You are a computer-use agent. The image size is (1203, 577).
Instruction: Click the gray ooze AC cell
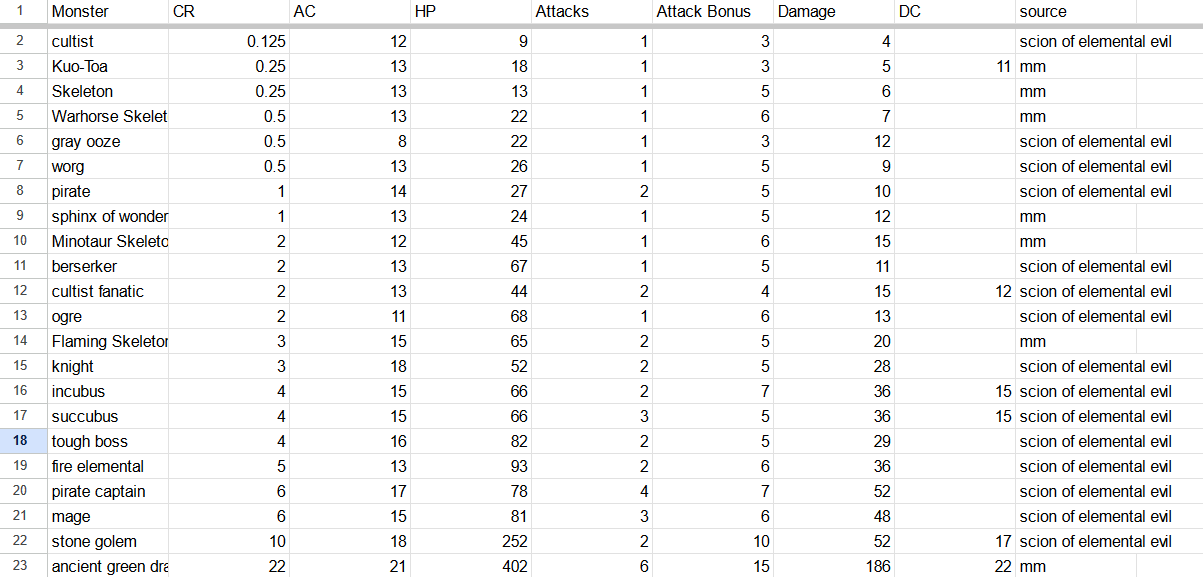coord(349,142)
